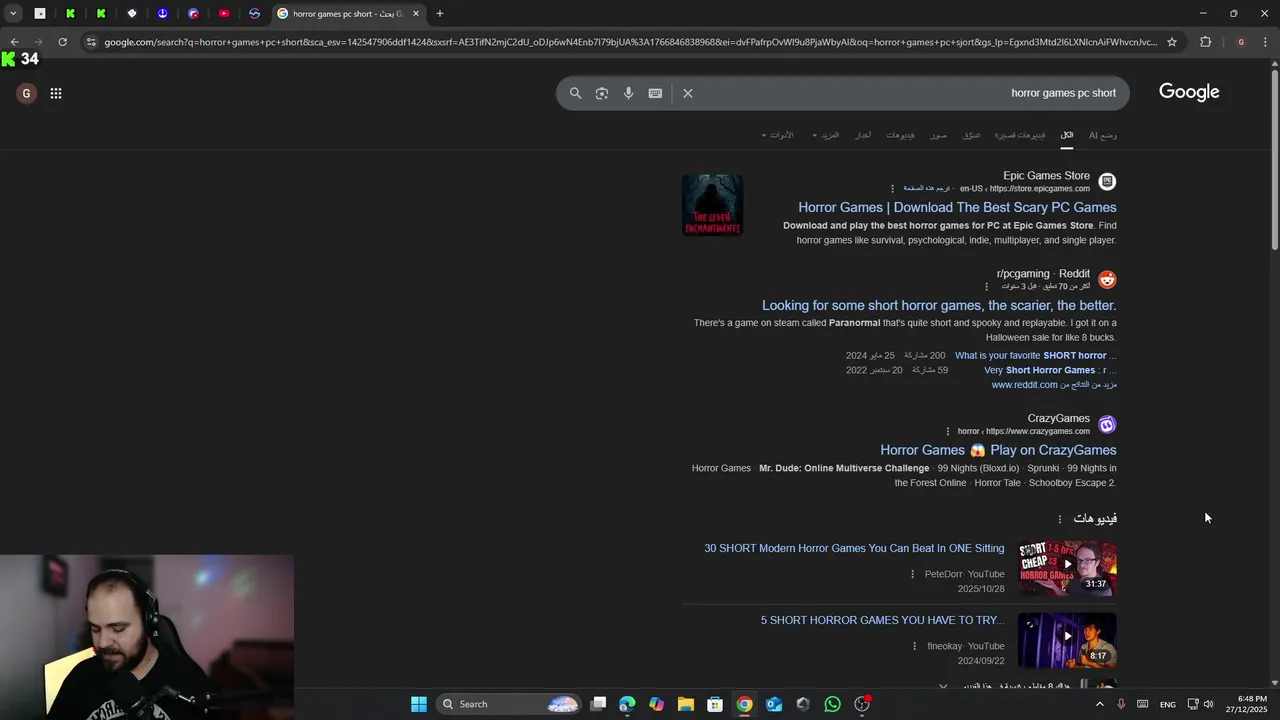This screenshot has height=720, width=1280.
Task: Open the r/pcgaming result options menu
Action: 986,286
